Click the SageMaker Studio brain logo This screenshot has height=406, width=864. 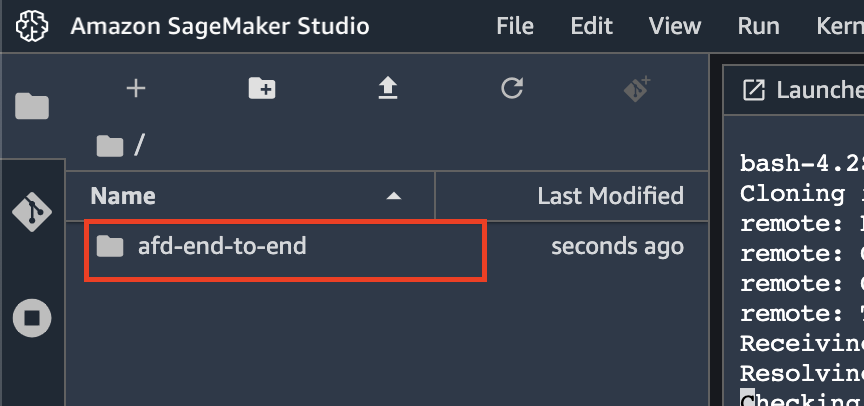pos(32,26)
